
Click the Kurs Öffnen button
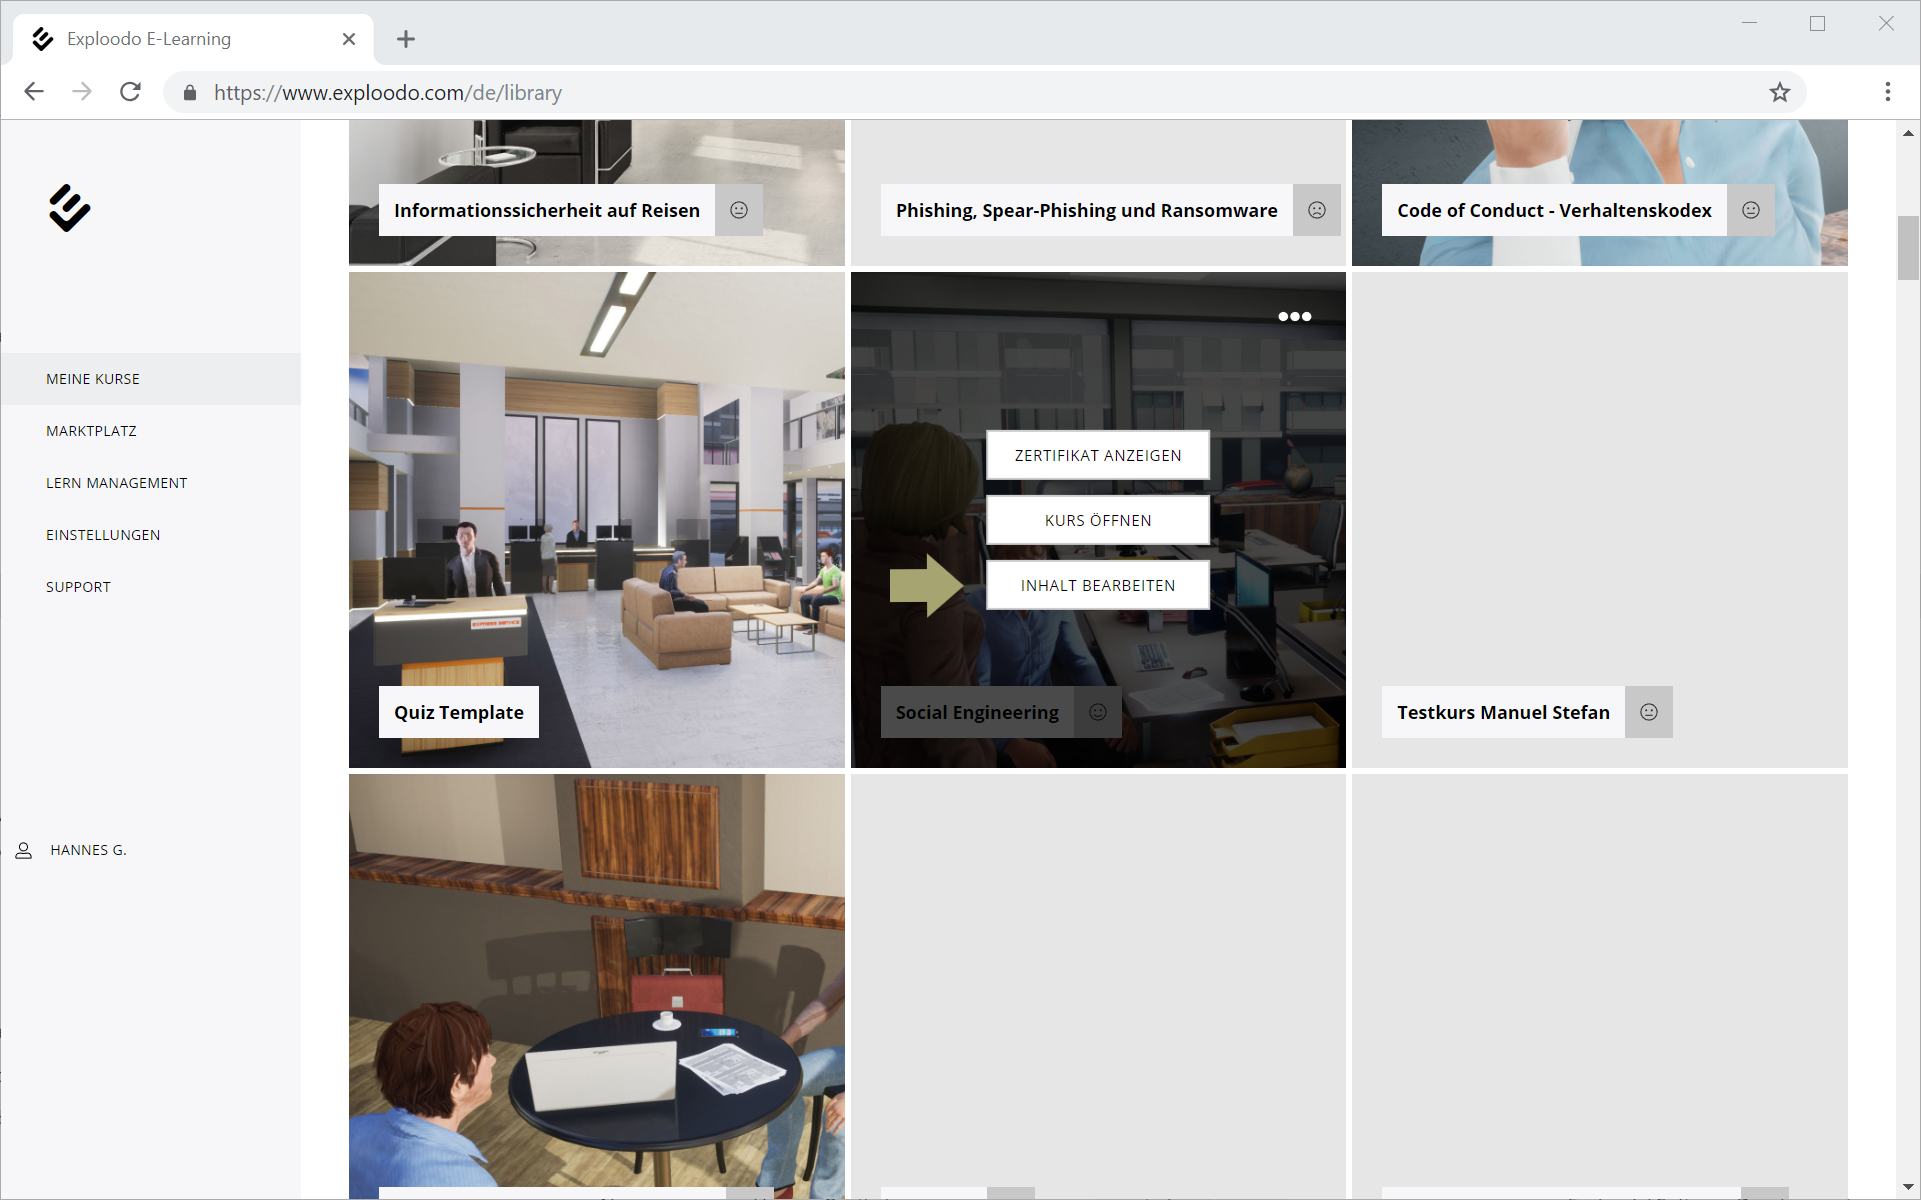coord(1098,520)
